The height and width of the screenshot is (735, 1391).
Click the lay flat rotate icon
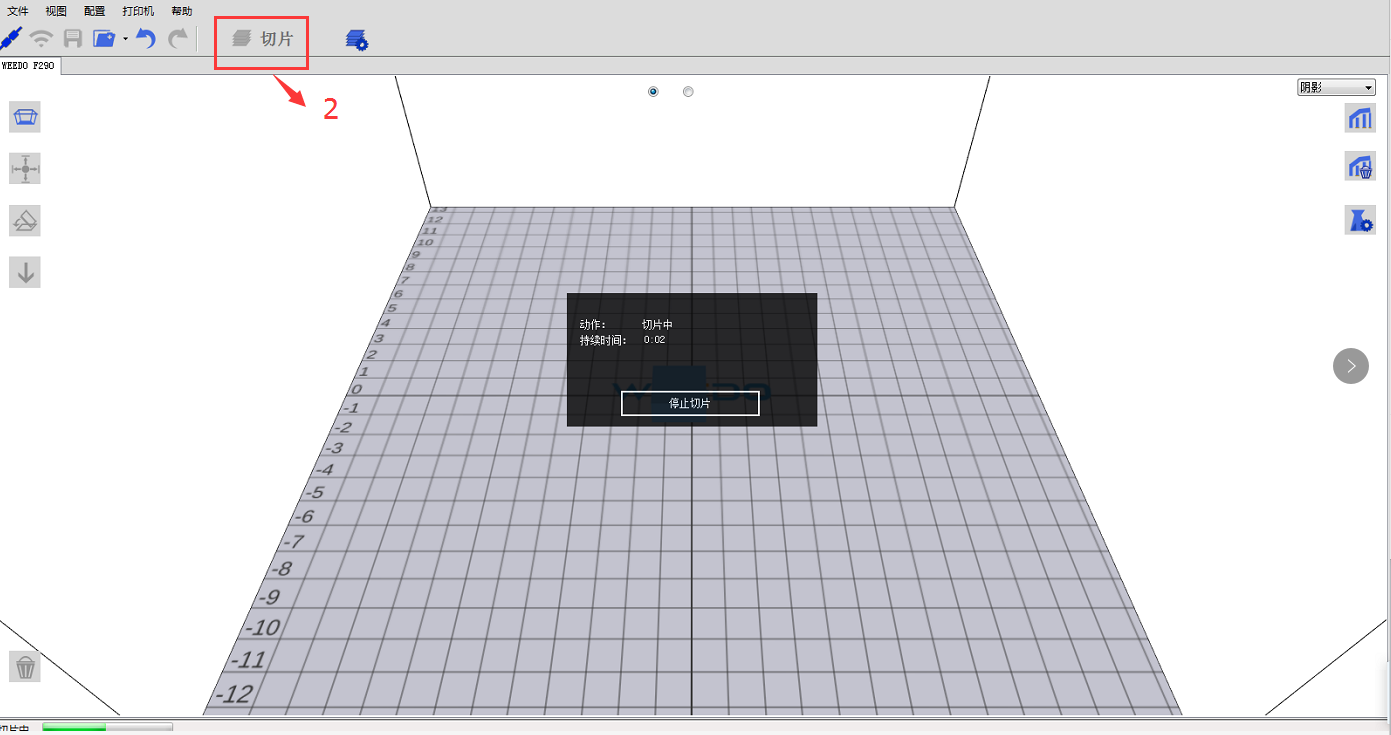coord(25,220)
